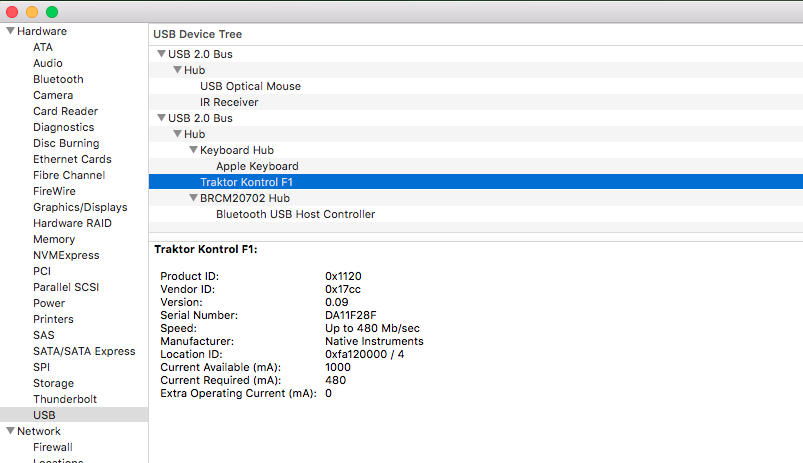
Task: Collapse the Hardware section disclosure triangle
Action: 10,31
